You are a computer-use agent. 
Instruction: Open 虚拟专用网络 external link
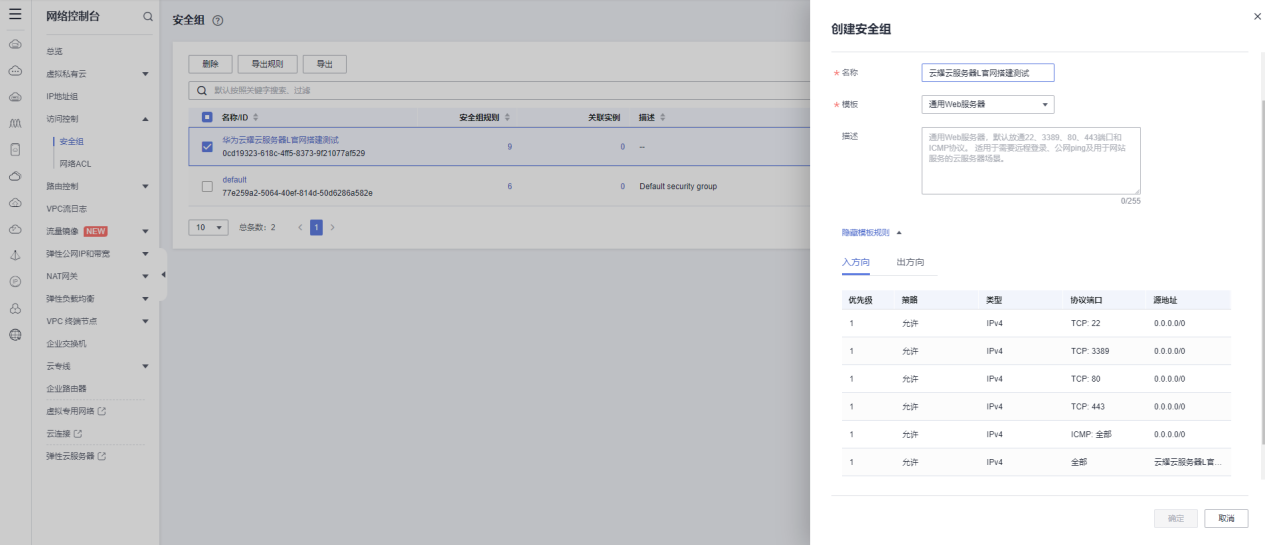coord(76,411)
